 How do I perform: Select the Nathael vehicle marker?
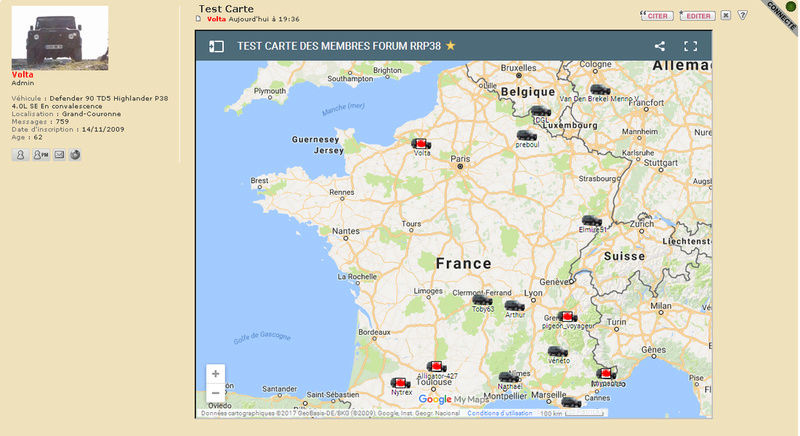tap(509, 377)
